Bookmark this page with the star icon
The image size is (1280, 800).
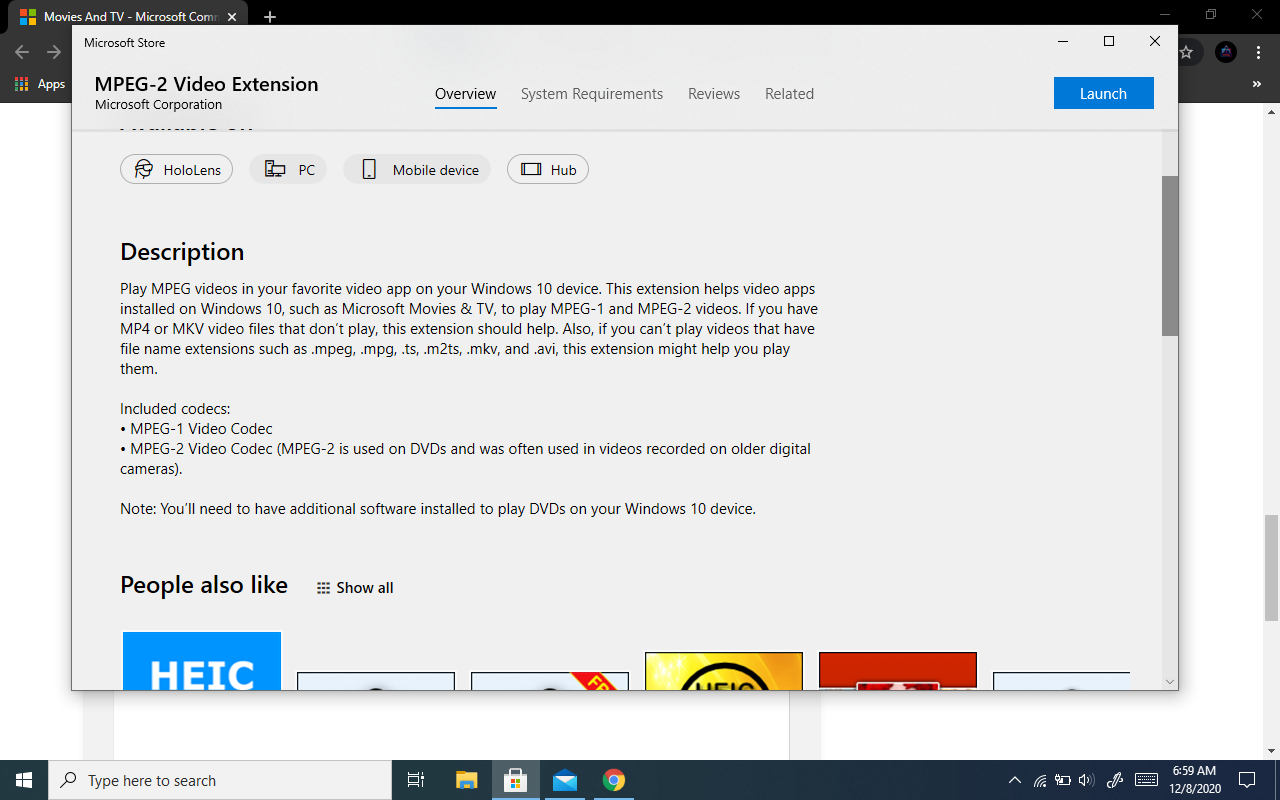[x=1186, y=52]
